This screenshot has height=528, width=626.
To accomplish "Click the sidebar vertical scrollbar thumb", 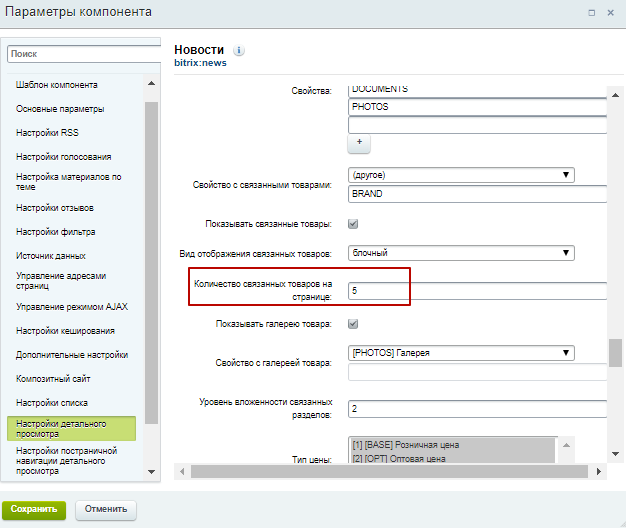I will (151, 263).
